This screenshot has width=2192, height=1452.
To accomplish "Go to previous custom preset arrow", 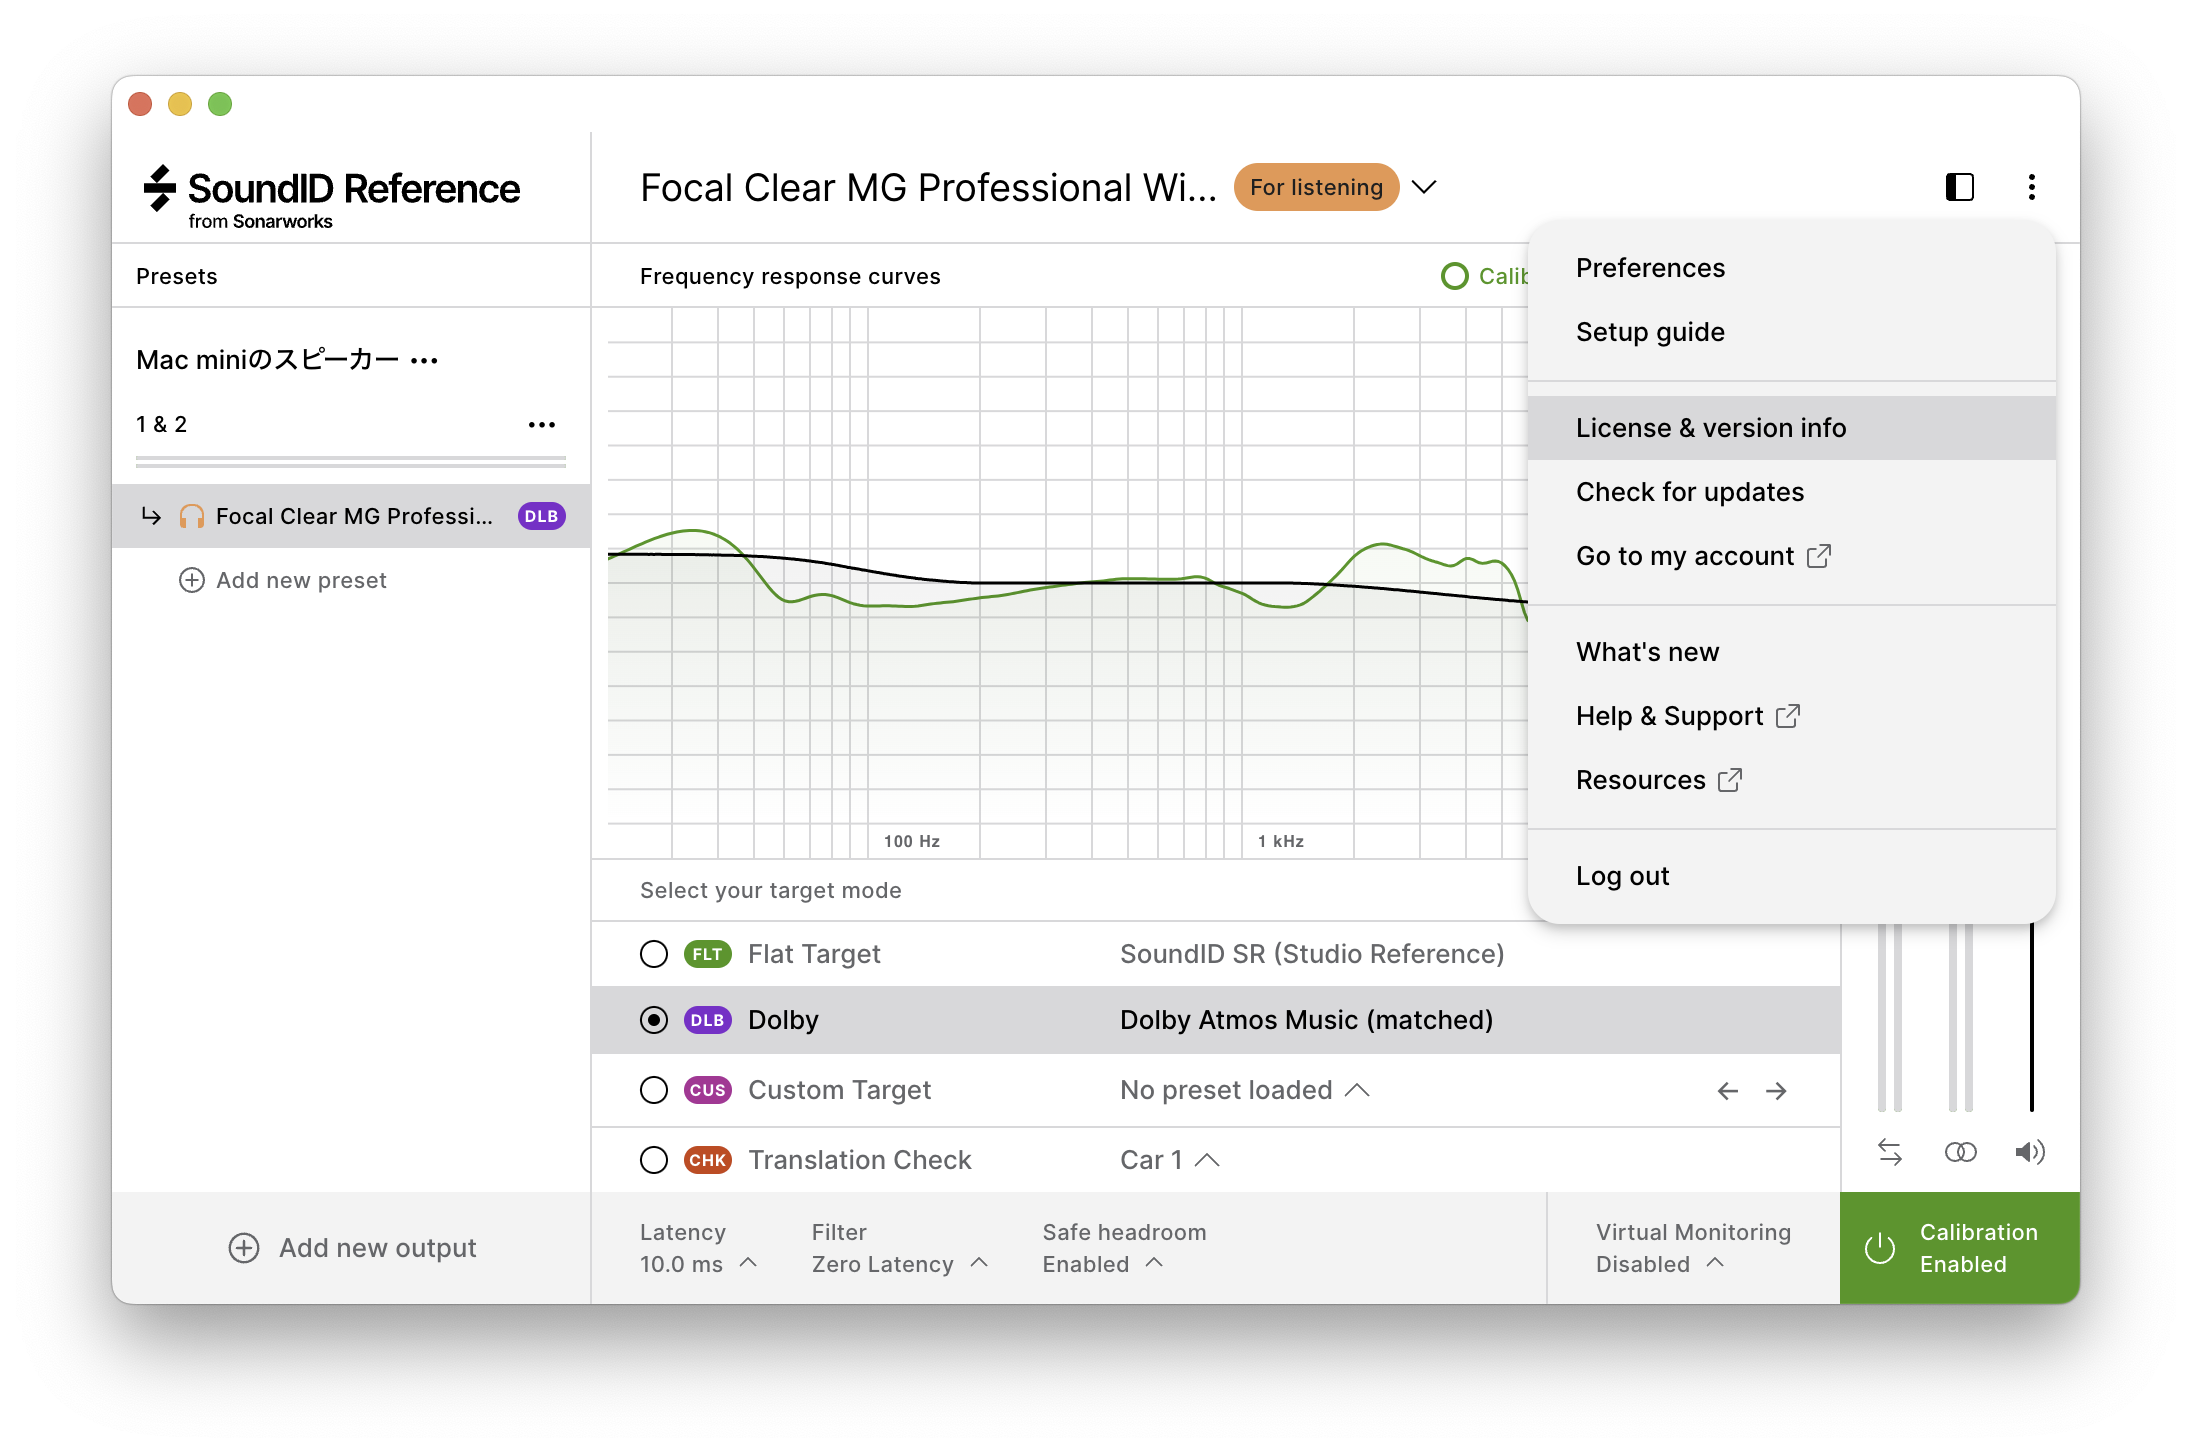I will [1728, 1091].
